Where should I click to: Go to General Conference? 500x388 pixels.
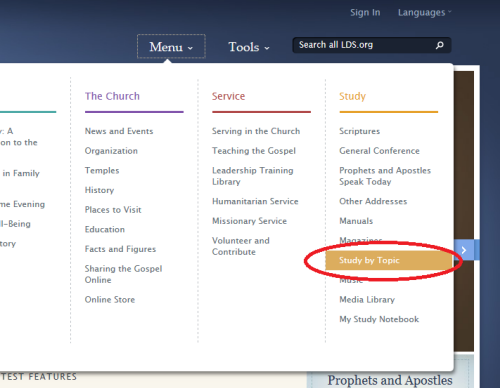379,151
